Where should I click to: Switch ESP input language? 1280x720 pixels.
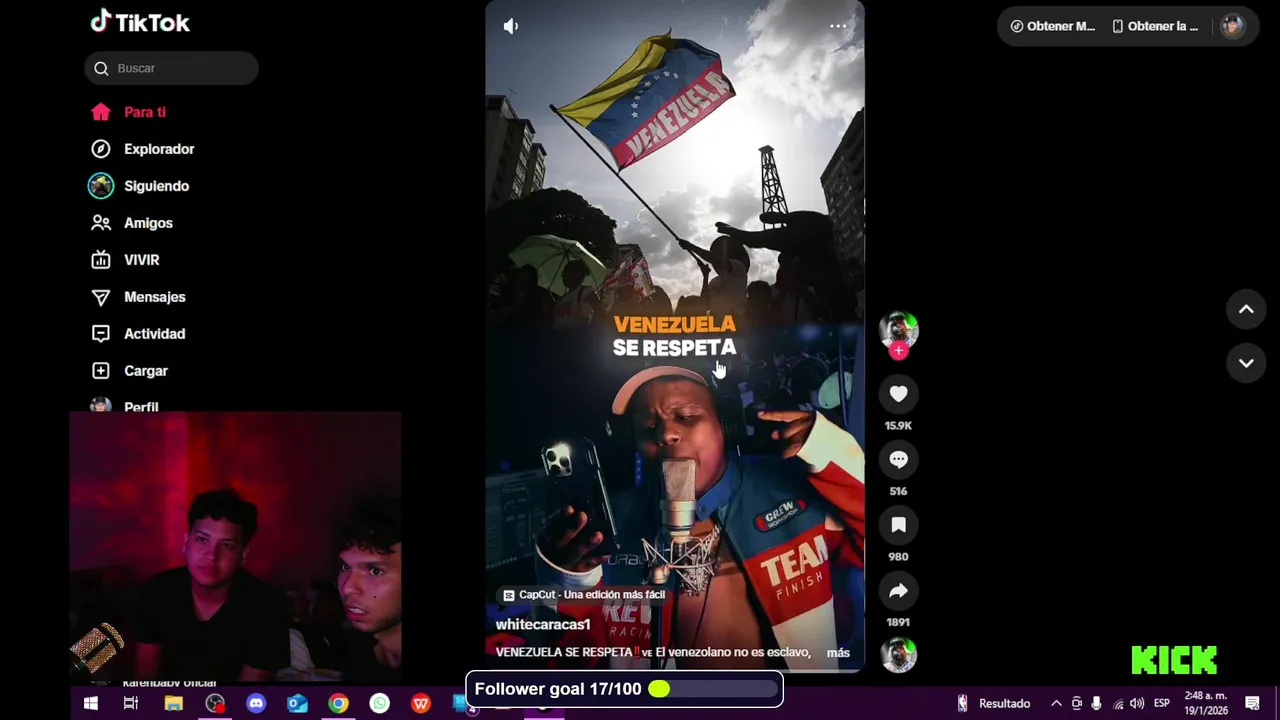[x=1161, y=704]
